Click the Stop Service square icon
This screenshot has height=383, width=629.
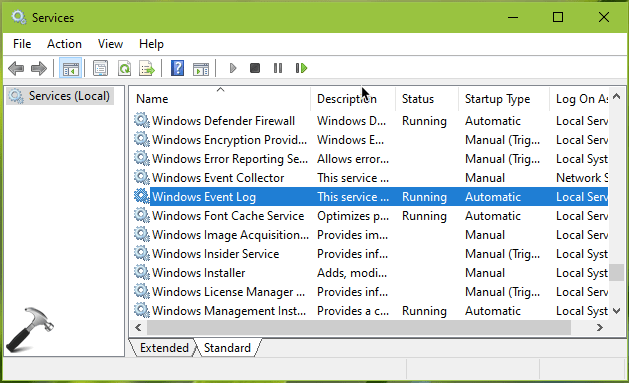(x=255, y=68)
